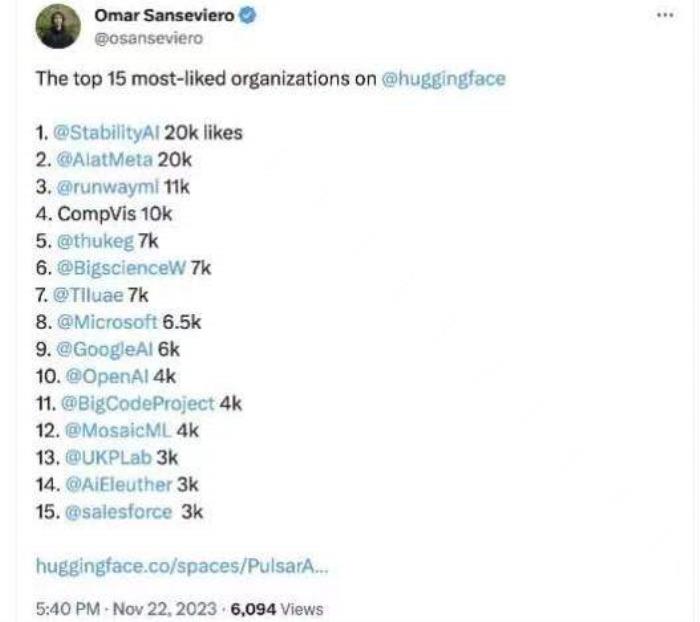700x622 pixels.
Task: Open the @salesforce mention
Action: (118, 512)
